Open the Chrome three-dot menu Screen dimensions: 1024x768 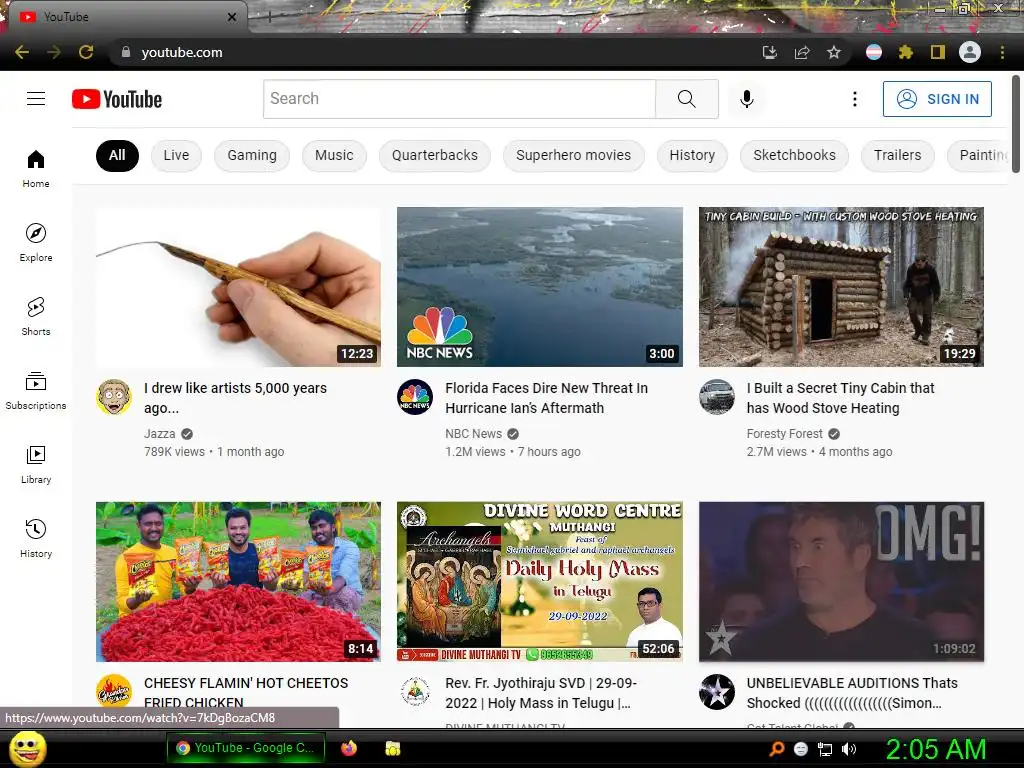tap(1002, 52)
